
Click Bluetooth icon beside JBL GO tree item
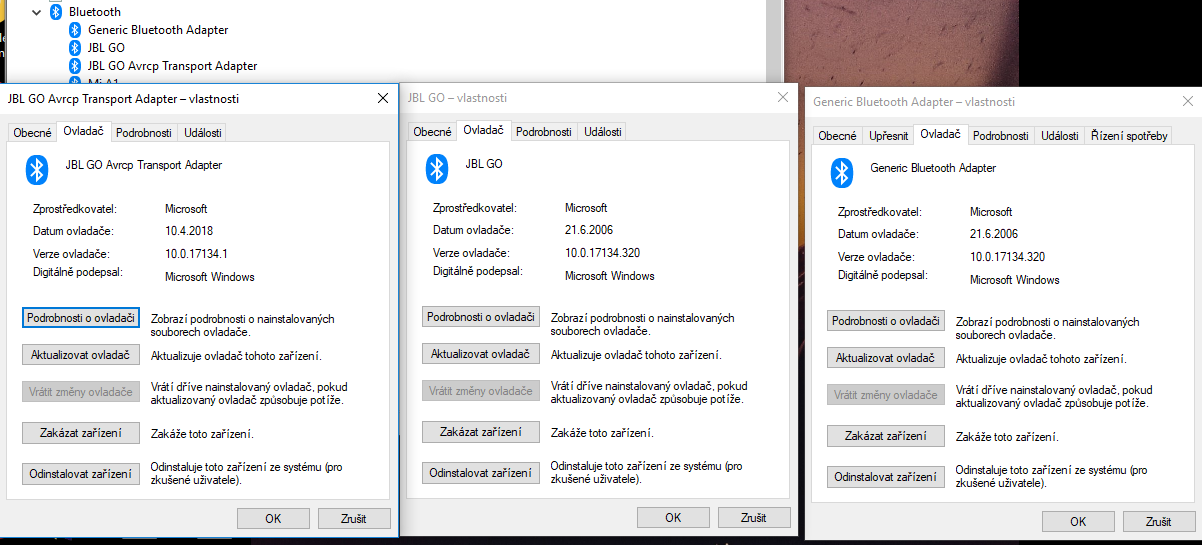pos(75,48)
